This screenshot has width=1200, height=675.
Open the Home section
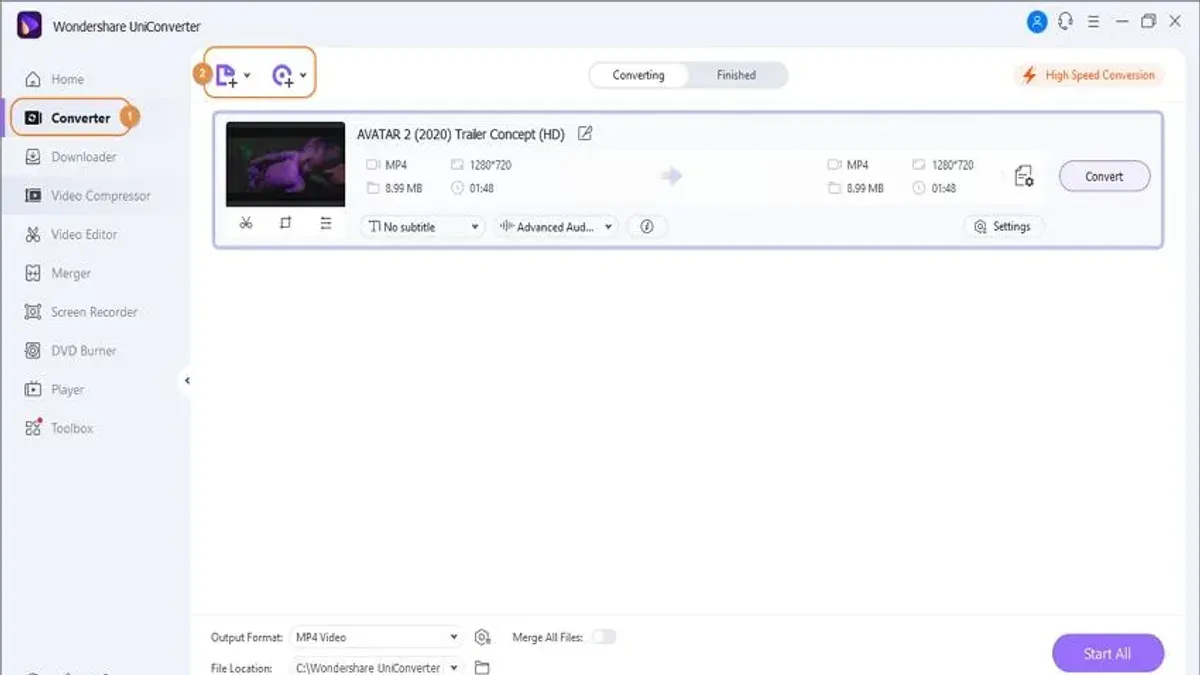point(55,79)
